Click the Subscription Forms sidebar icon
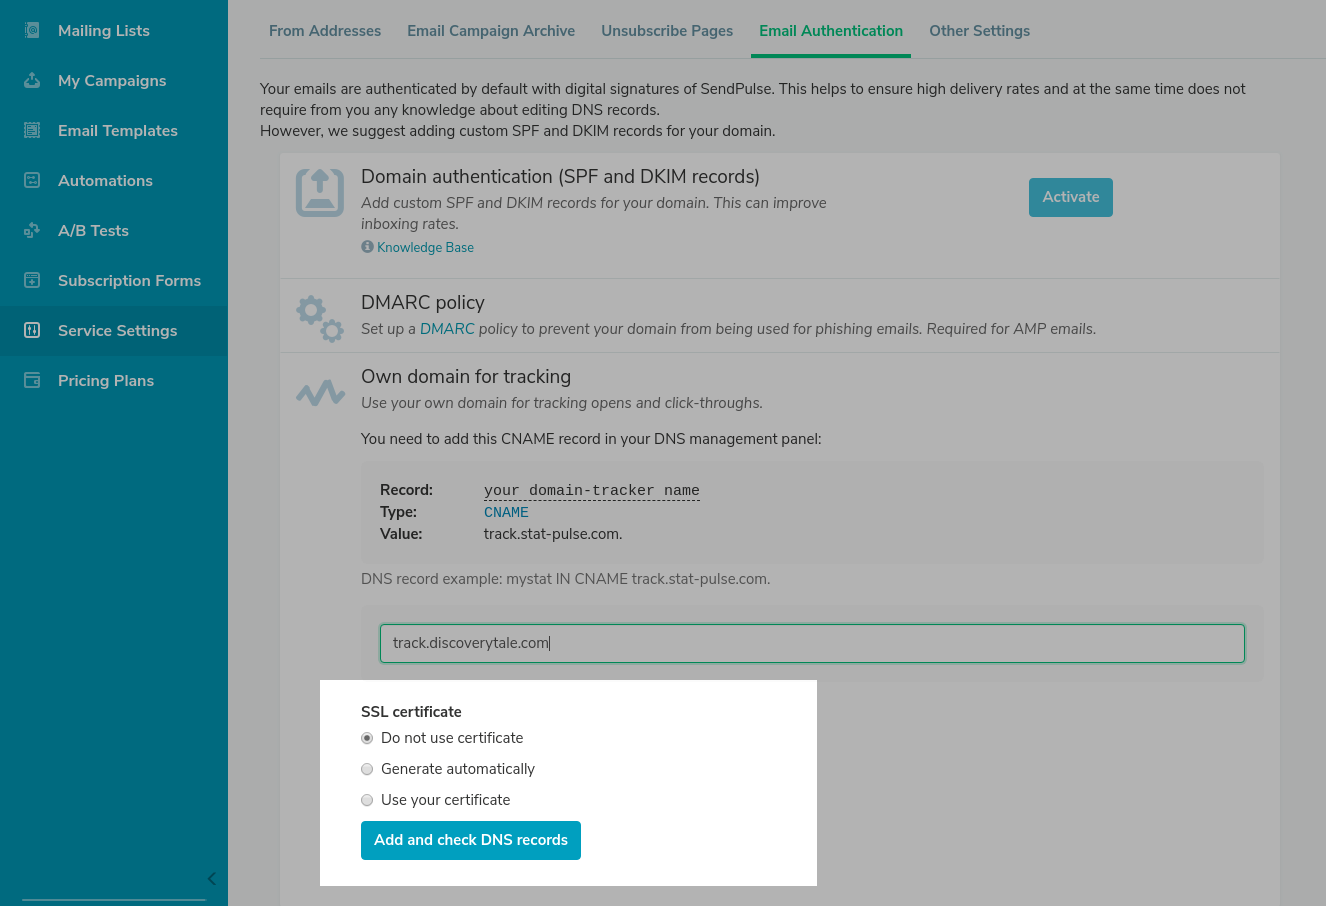 click(32, 280)
